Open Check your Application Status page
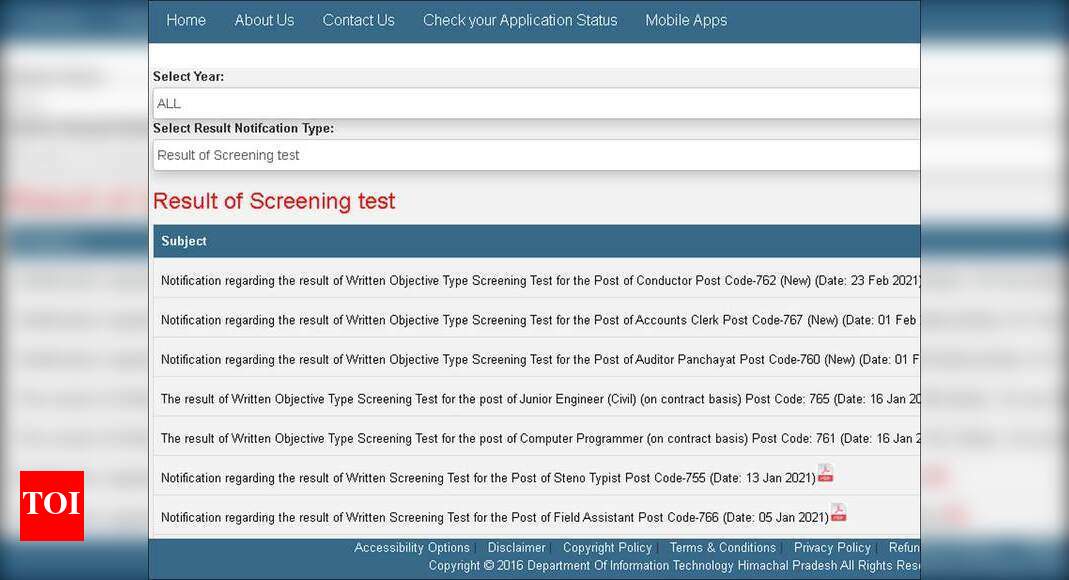Viewport: 1069px width, 580px height. pos(520,20)
